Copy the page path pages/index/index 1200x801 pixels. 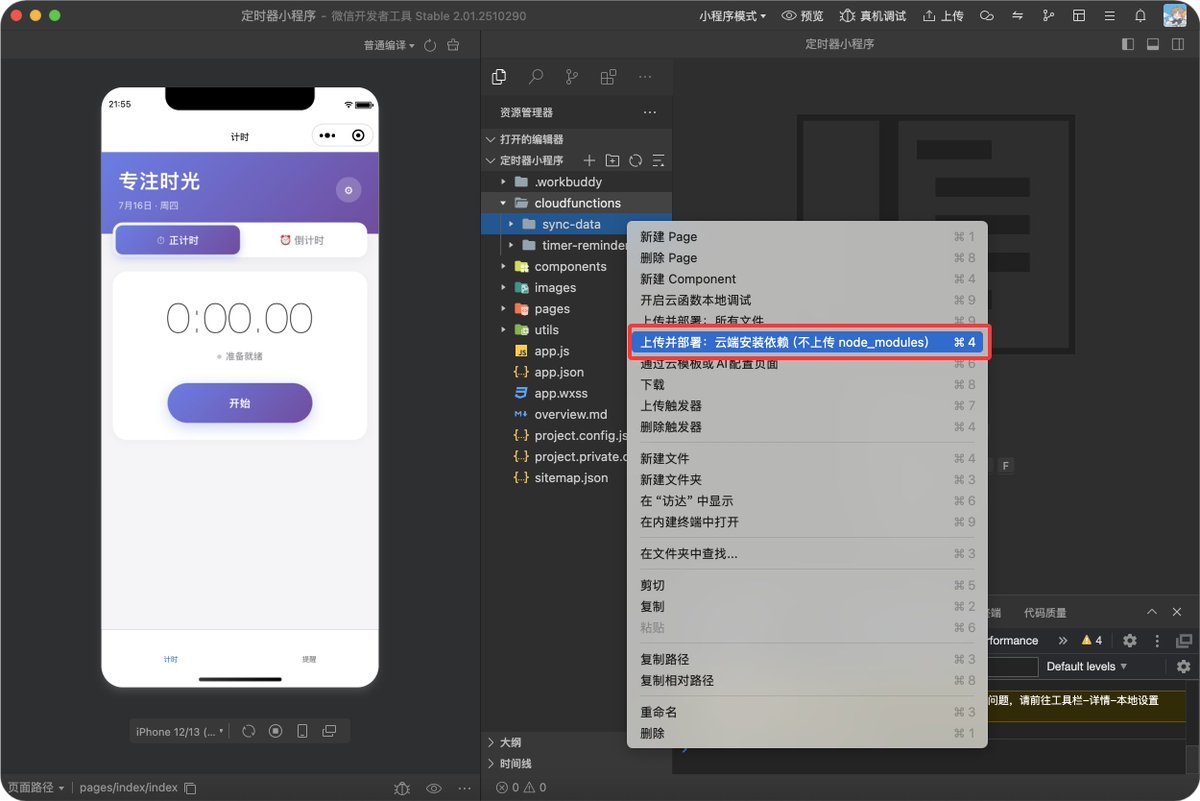pyautogui.click(x=191, y=788)
